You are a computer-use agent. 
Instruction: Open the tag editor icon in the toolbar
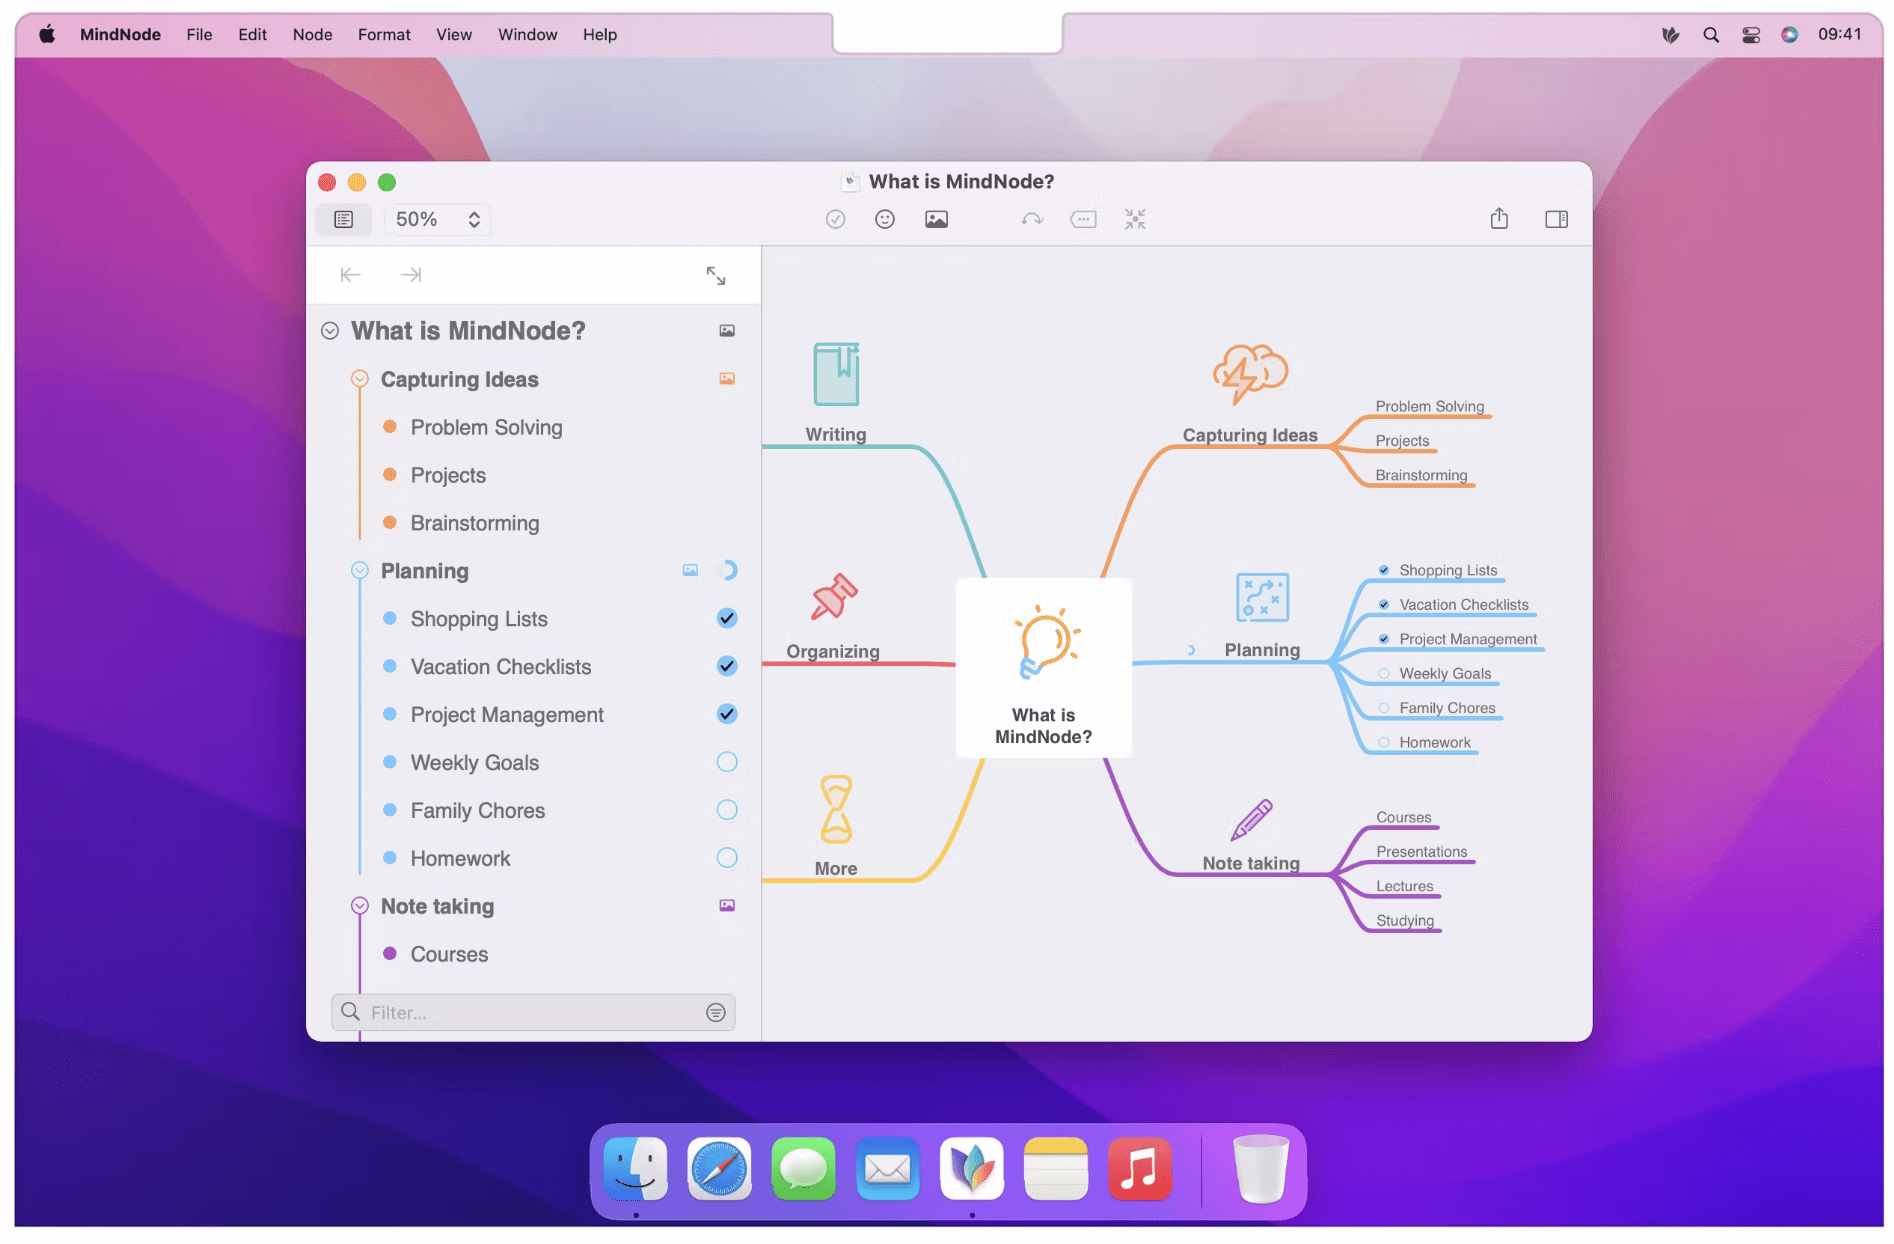click(x=1082, y=219)
